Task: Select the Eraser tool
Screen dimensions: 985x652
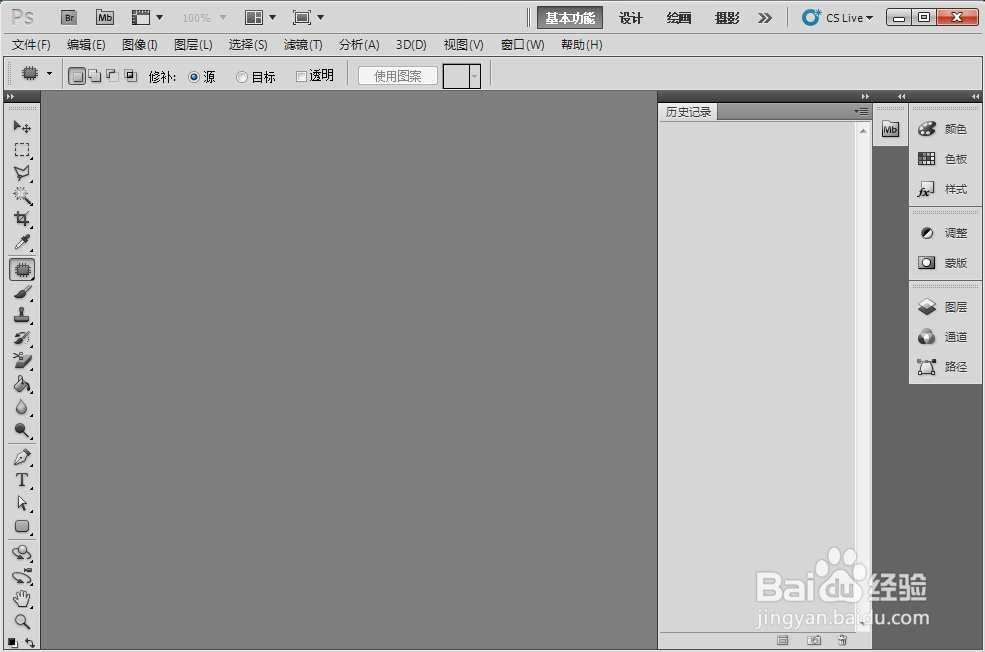Action: pos(22,361)
